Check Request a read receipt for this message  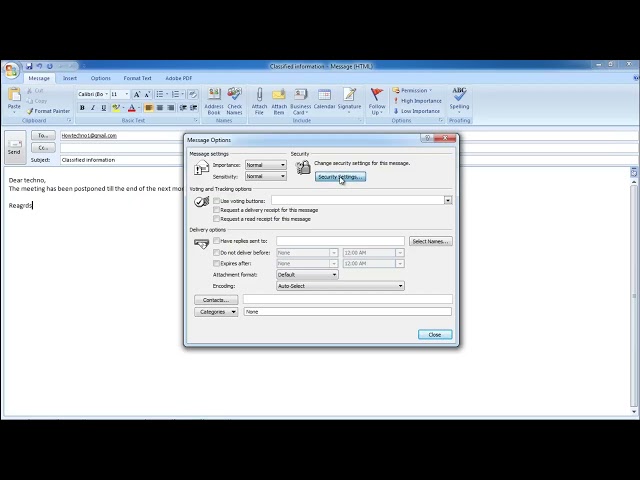point(216,219)
